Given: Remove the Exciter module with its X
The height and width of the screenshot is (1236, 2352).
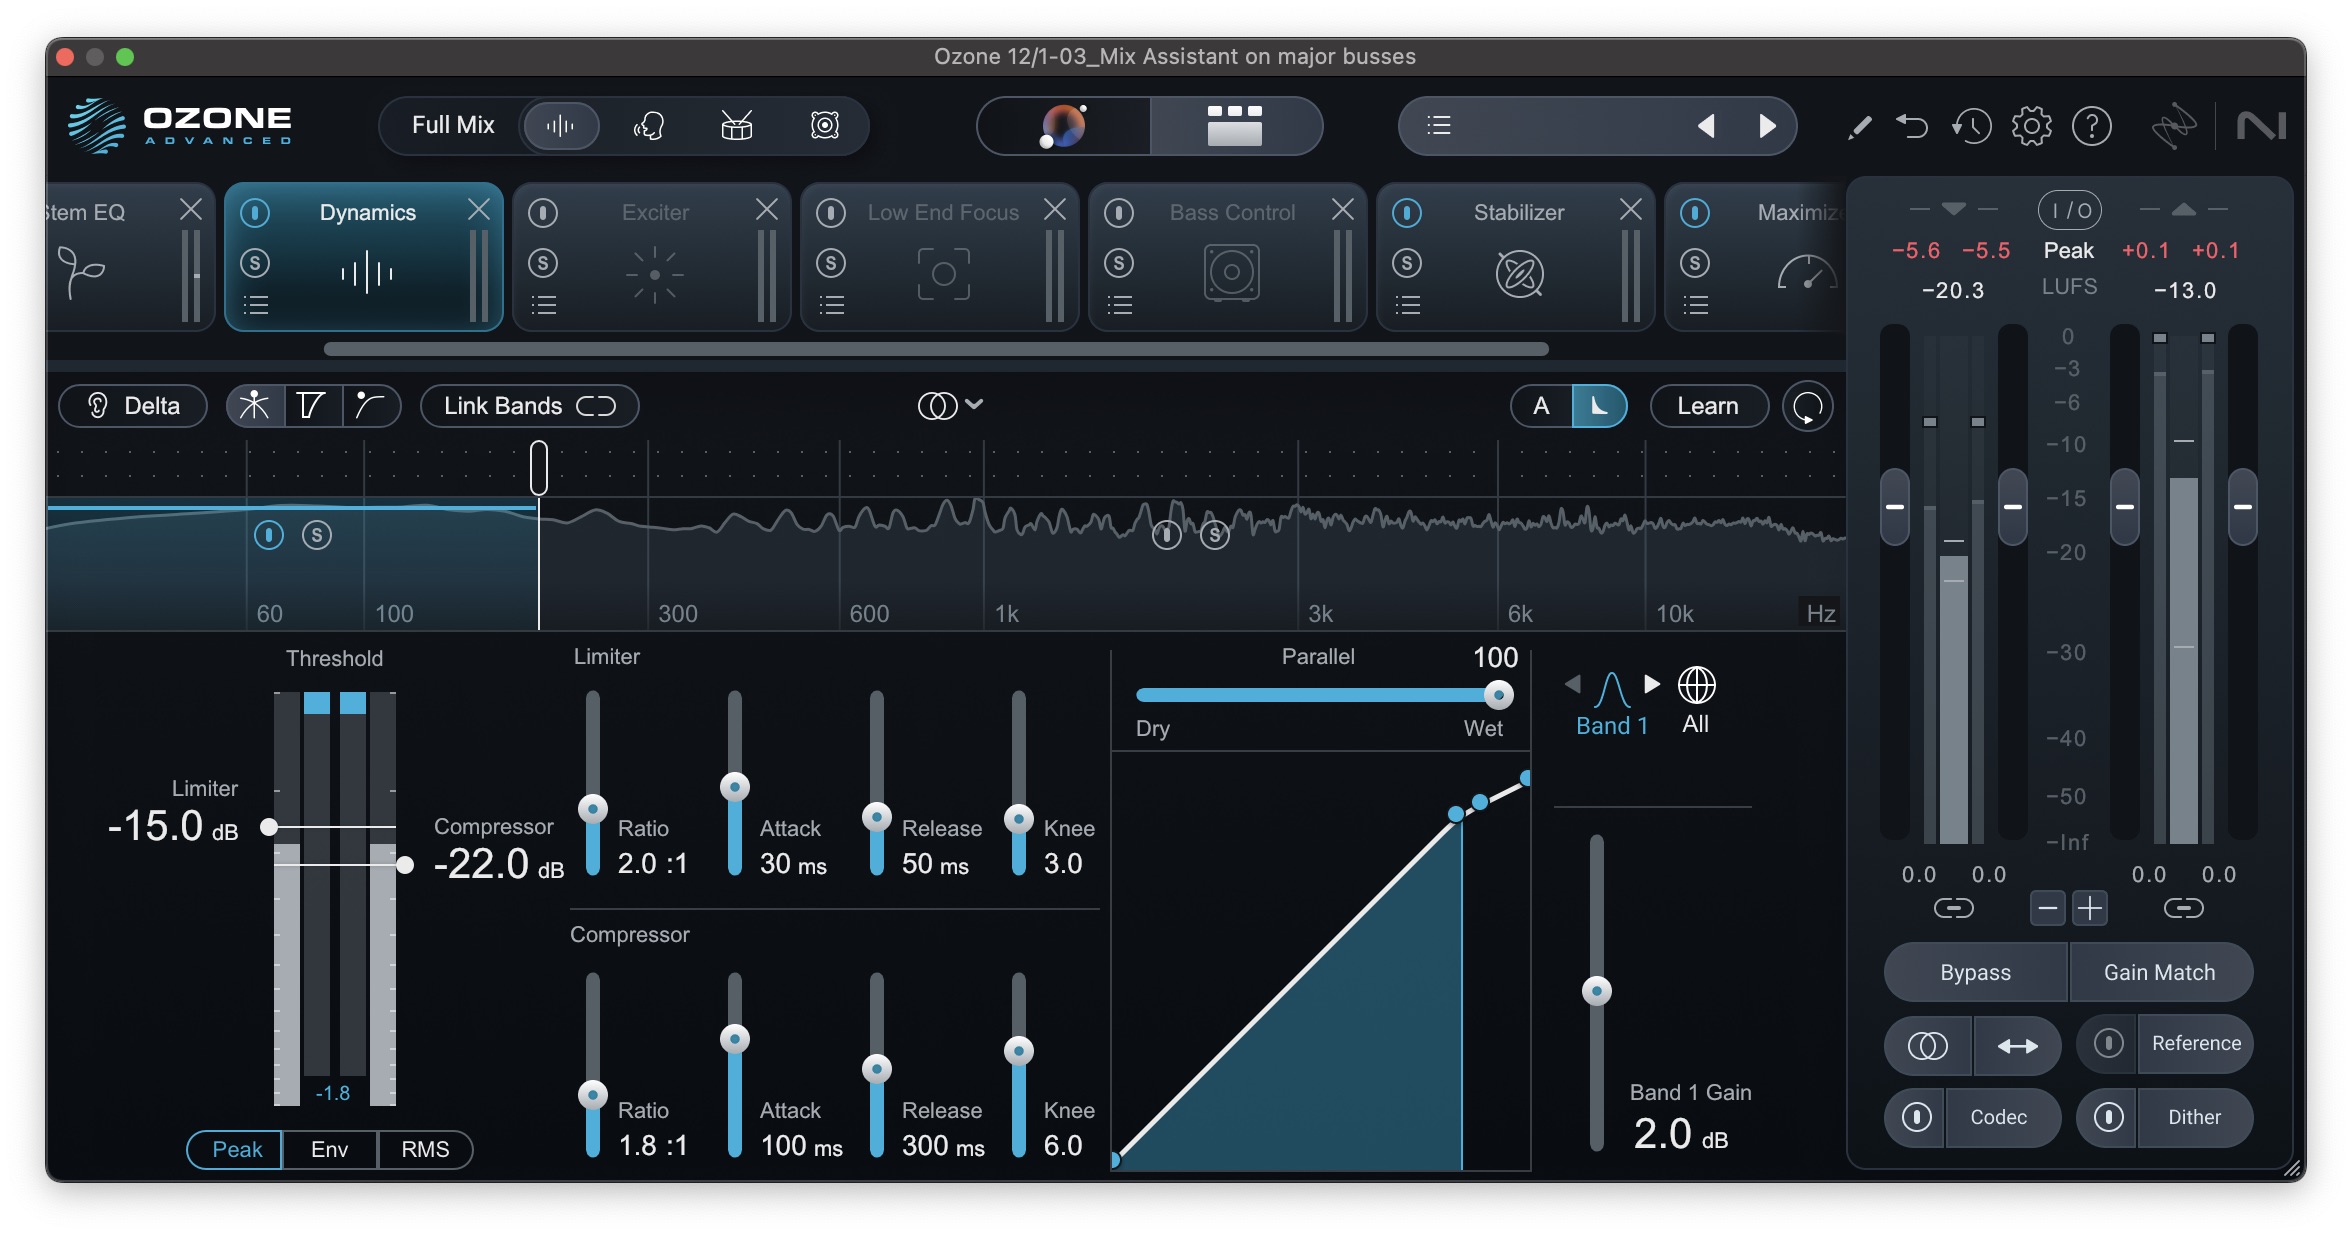Looking at the screenshot, I should pyautogui.click(x=767, y=209).
